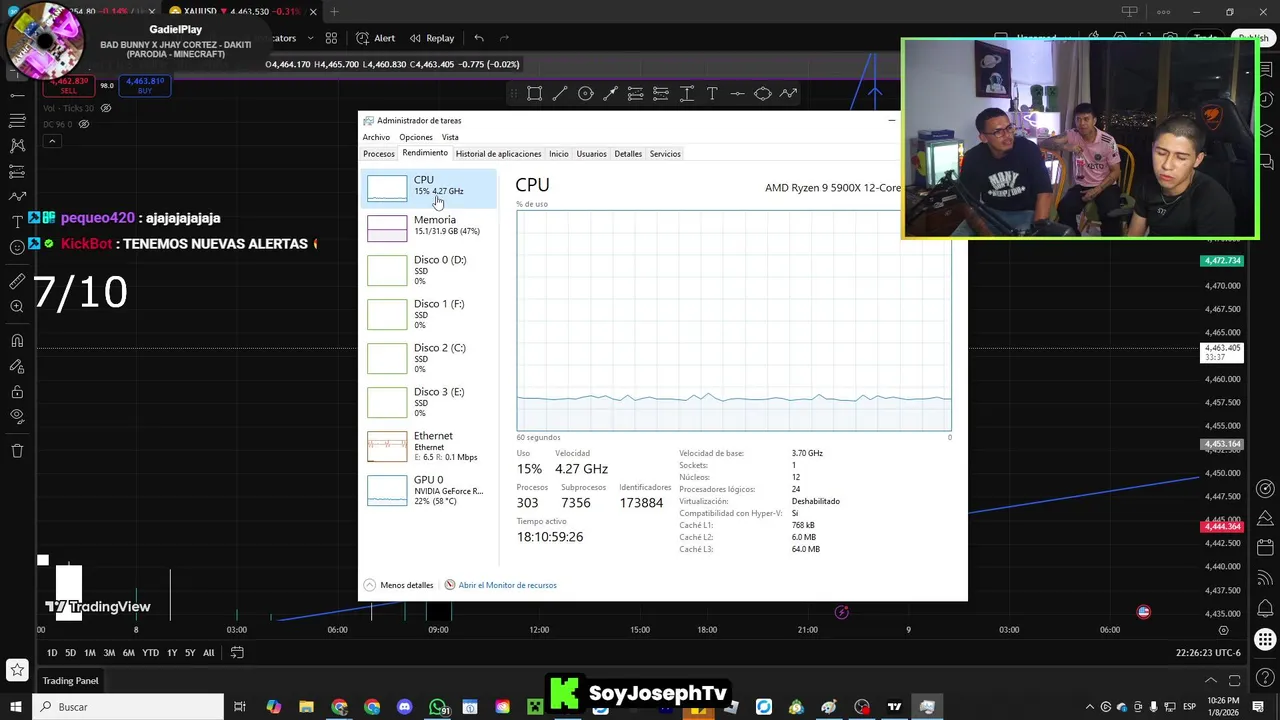
Task: Select Disco 0 (D:) in the sidebar
Action: pyautogui.click(x=428, y=270)
